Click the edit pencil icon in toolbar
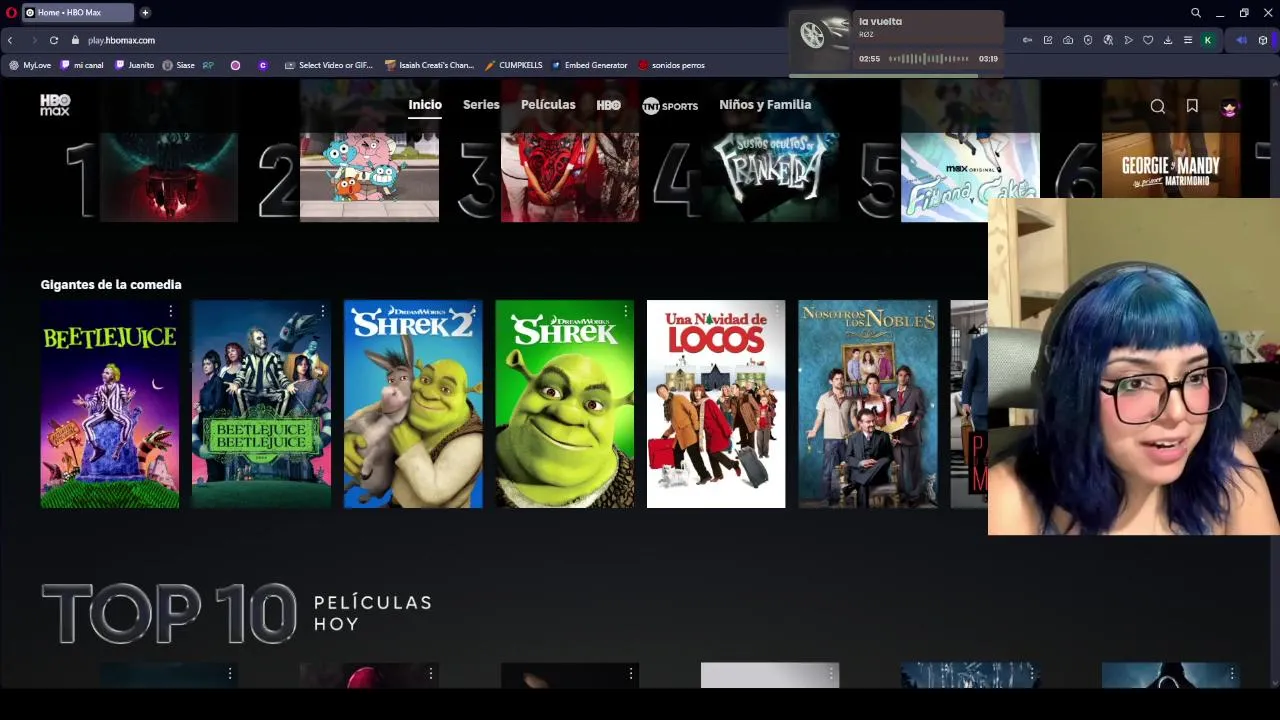Viewport: 1280px width, 720px height. point(1048,40)
